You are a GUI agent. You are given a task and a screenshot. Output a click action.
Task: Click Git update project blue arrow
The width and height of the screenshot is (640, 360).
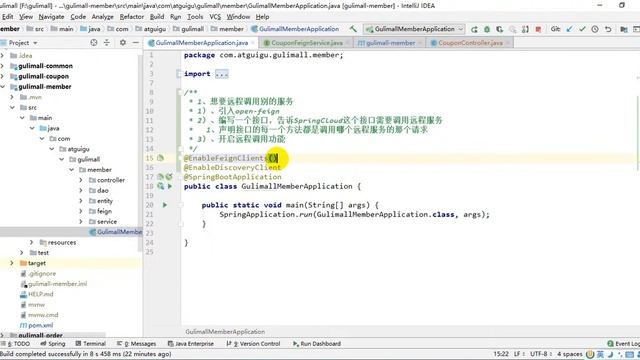pos(570,29)
